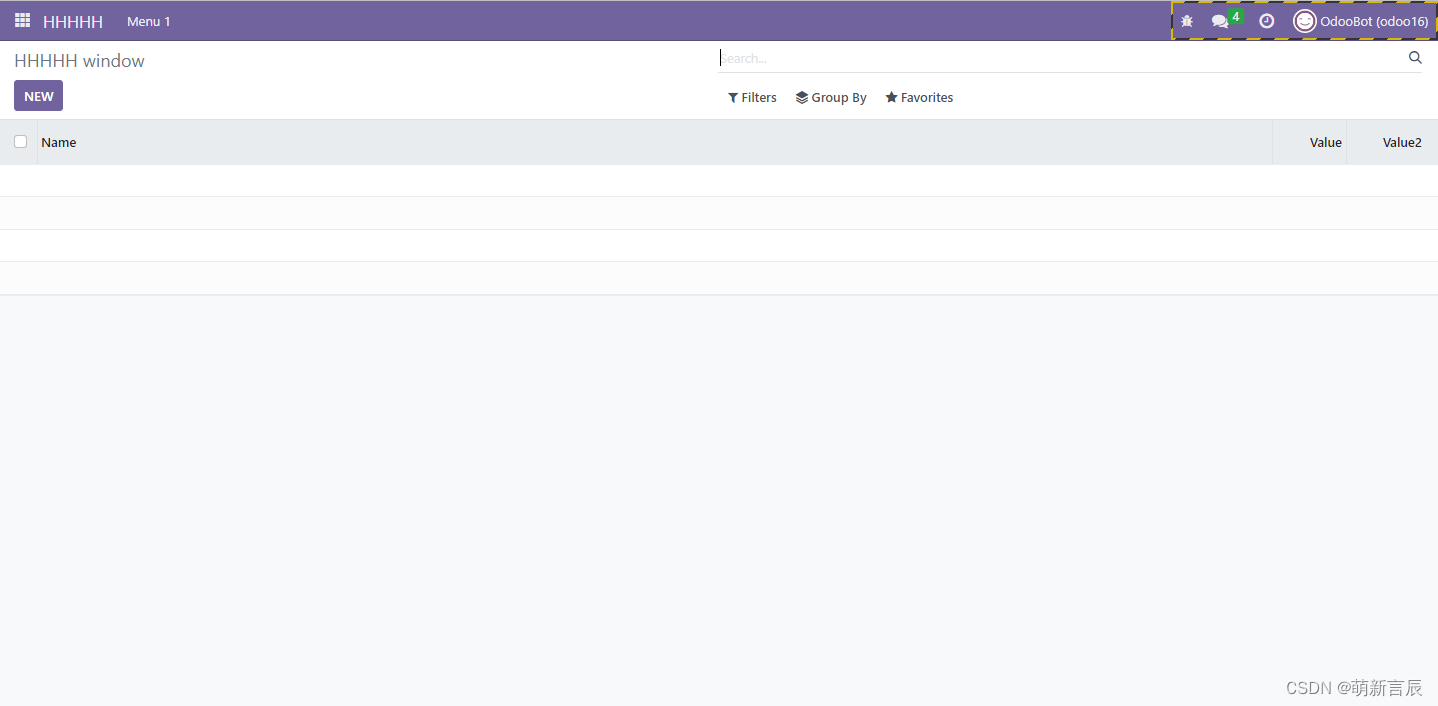Click the HHHHH app title
The image size is (1438, 706).
[73, 20]
